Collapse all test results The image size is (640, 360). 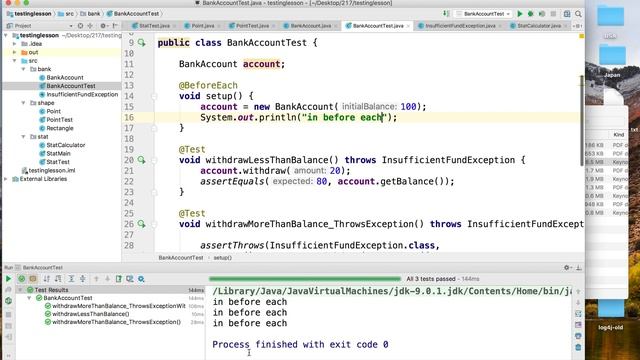pyautogui.click(x=83, y=279)
